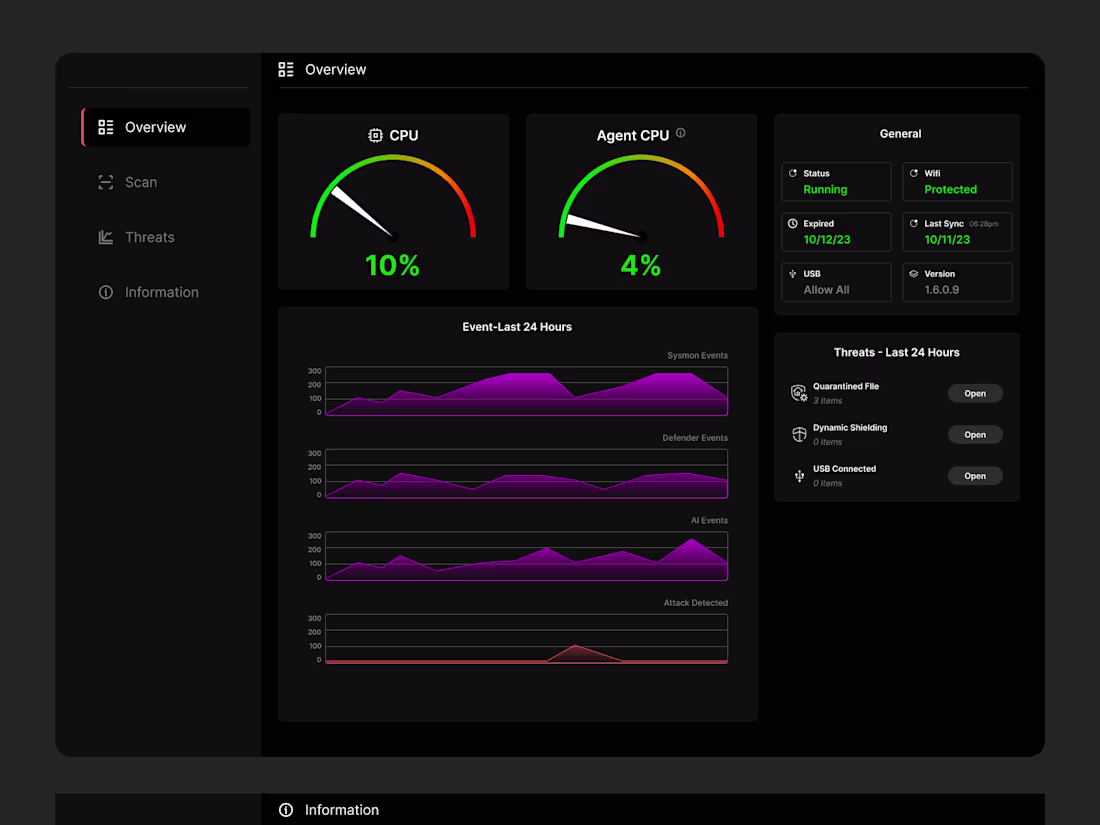1100x825 pixels.
Task: Open the USB Connected items list
Action: coord(975,475)
